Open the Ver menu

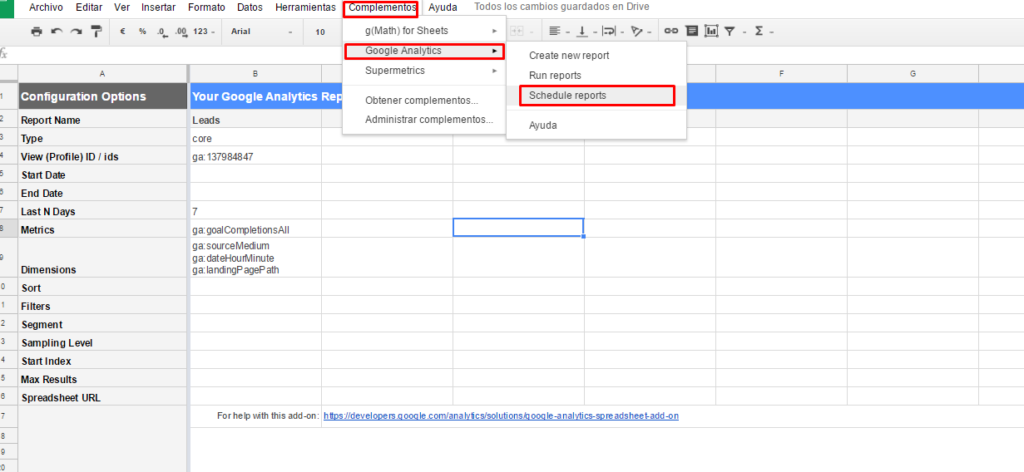pyautogui.click(x=121, y=7)
